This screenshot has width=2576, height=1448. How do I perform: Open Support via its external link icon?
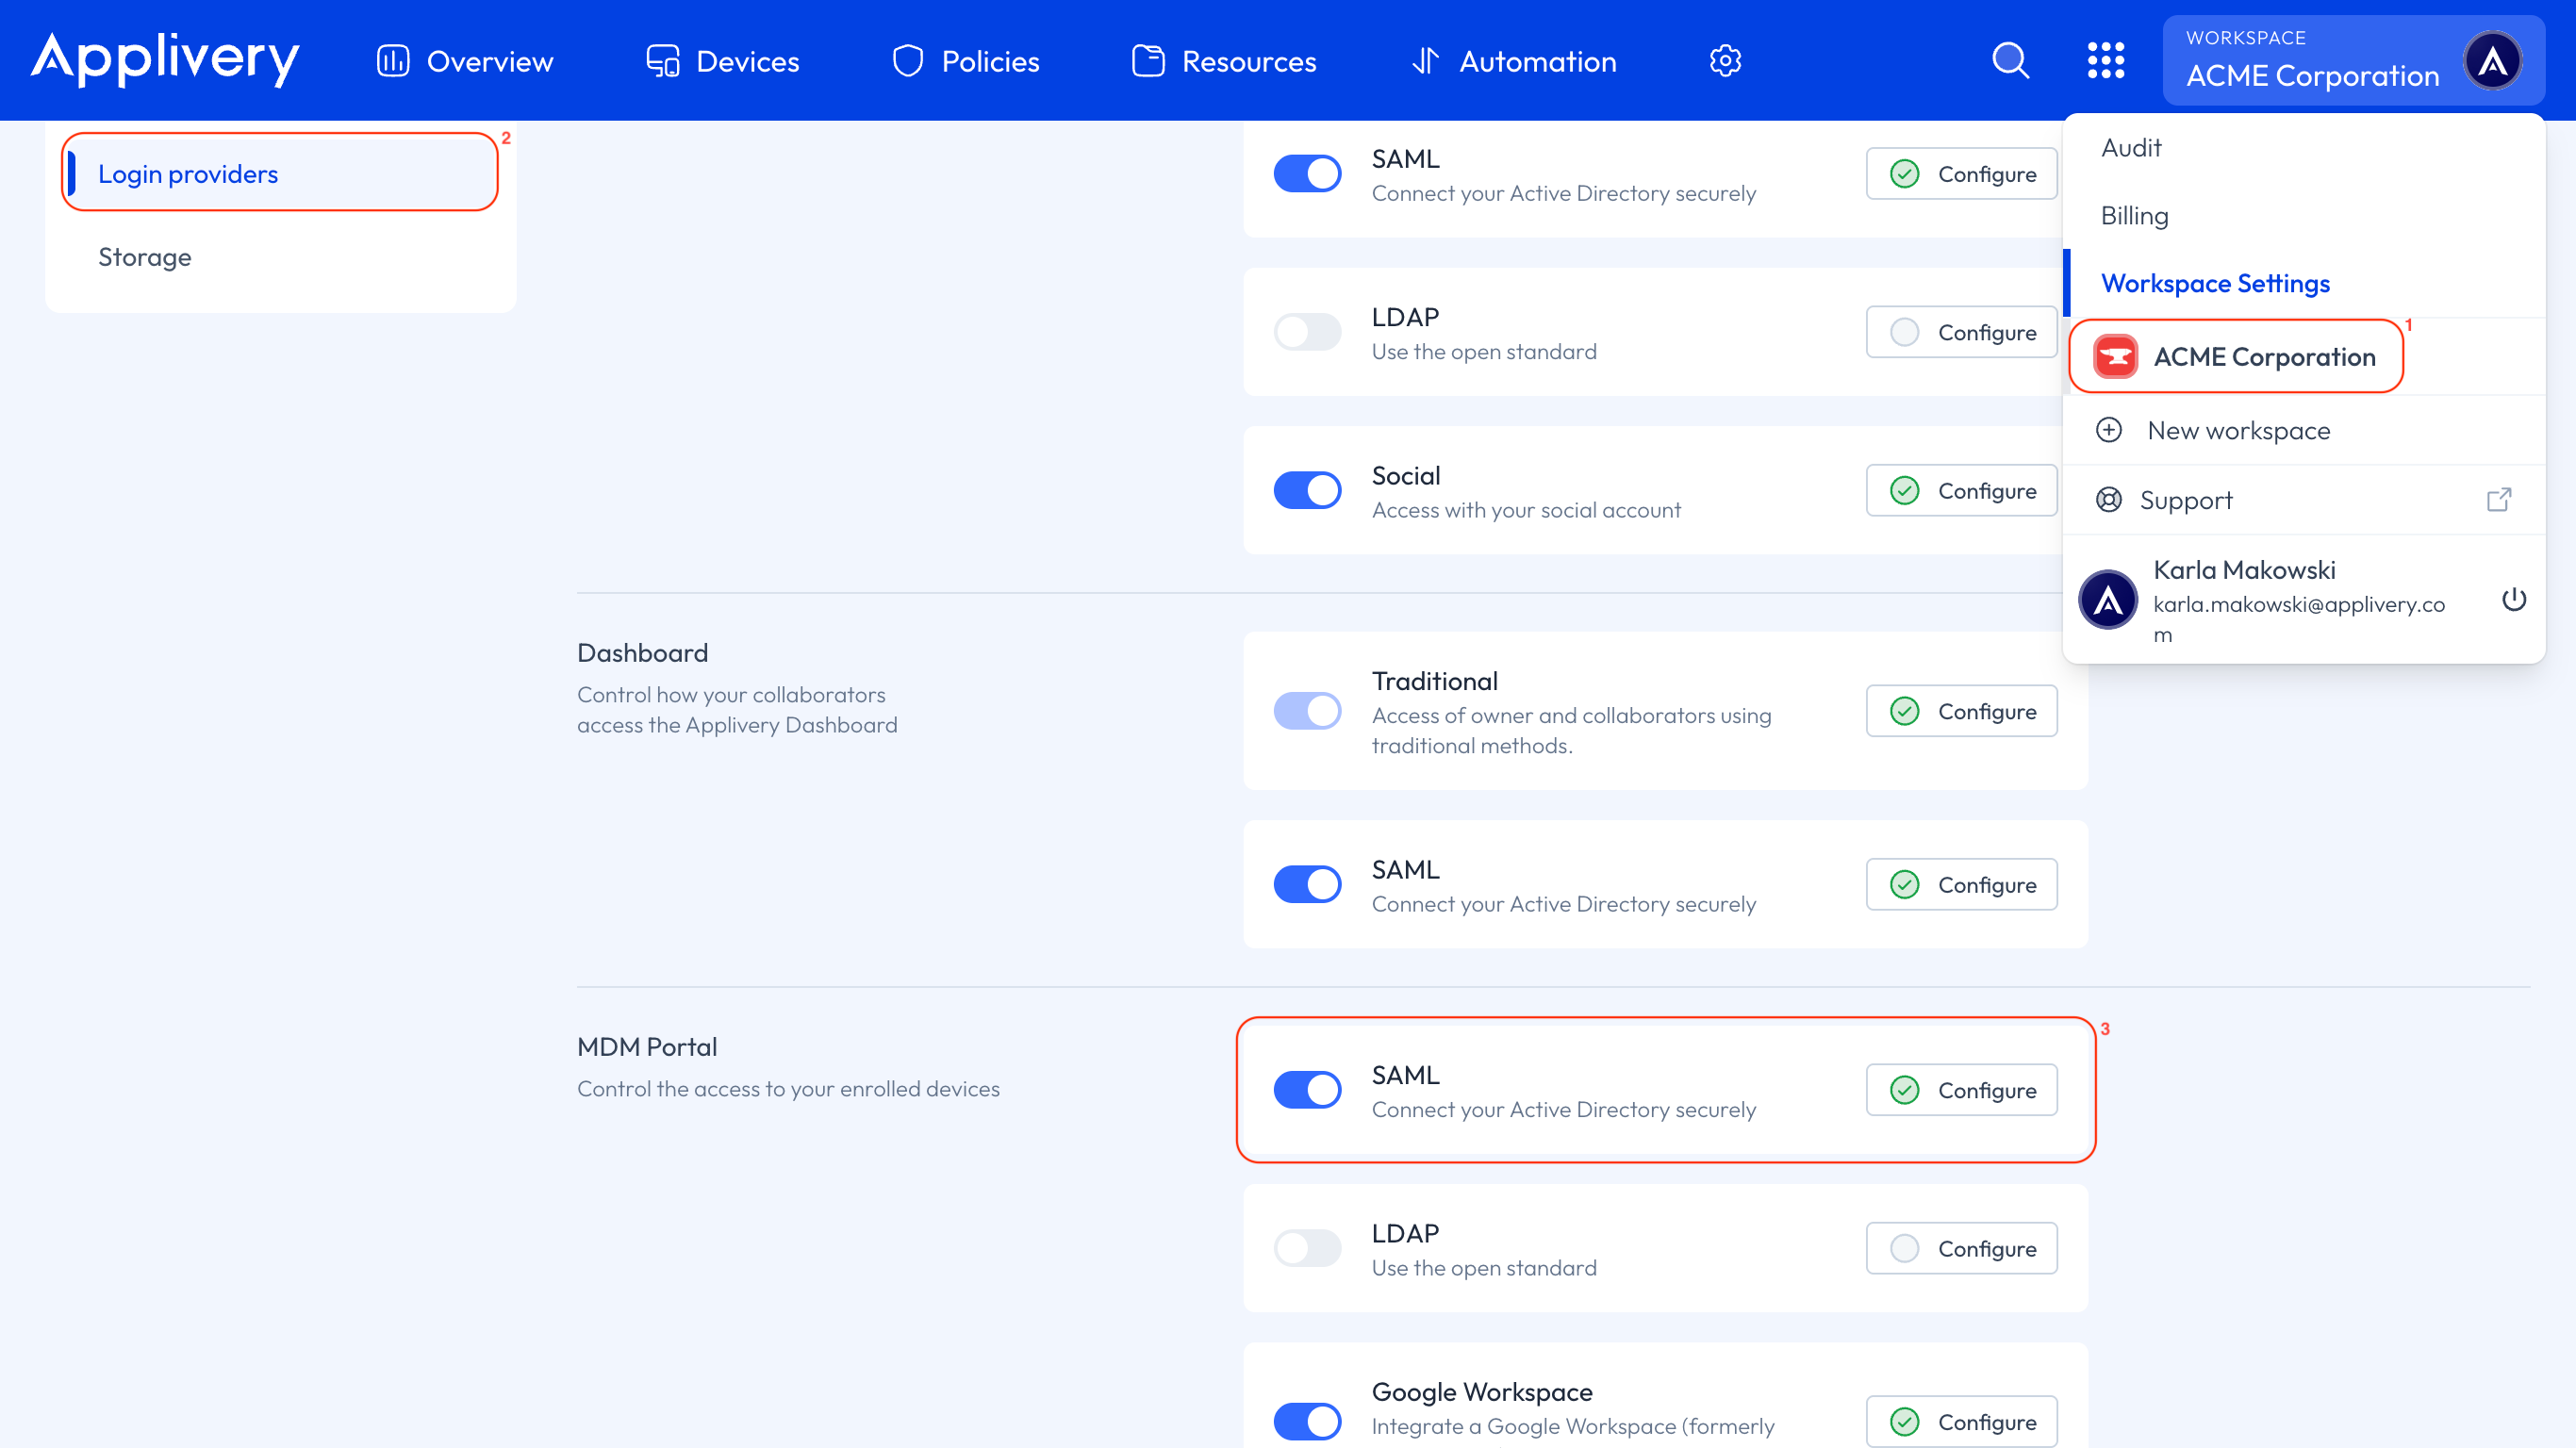pos(2499,499)
